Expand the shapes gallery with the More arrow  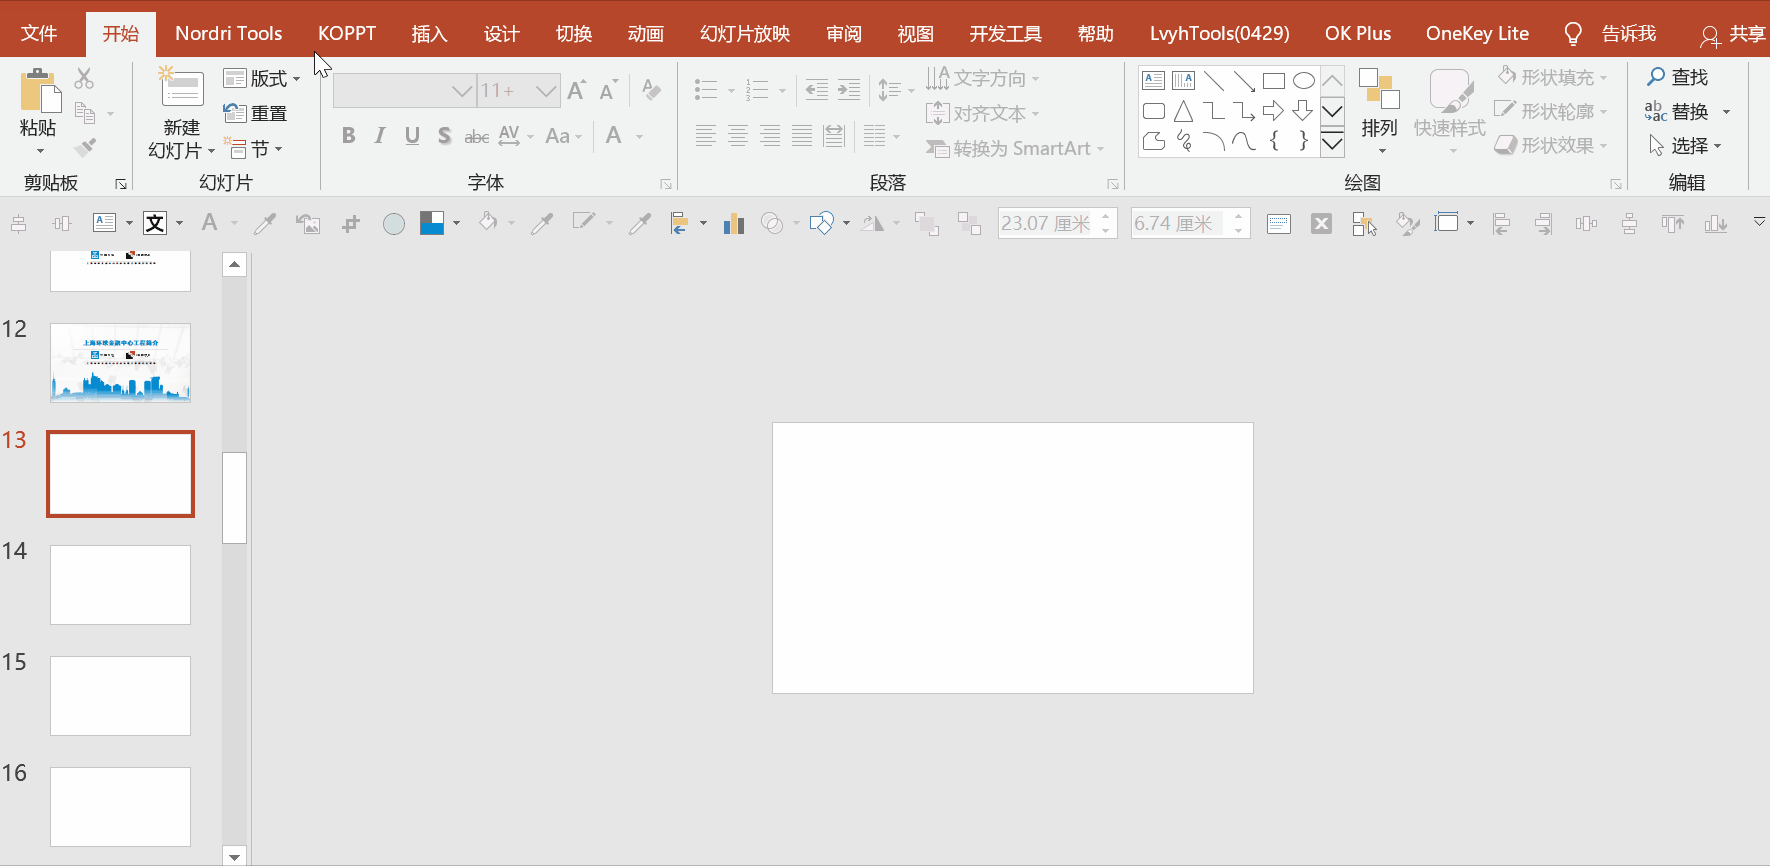[1332, 143]
